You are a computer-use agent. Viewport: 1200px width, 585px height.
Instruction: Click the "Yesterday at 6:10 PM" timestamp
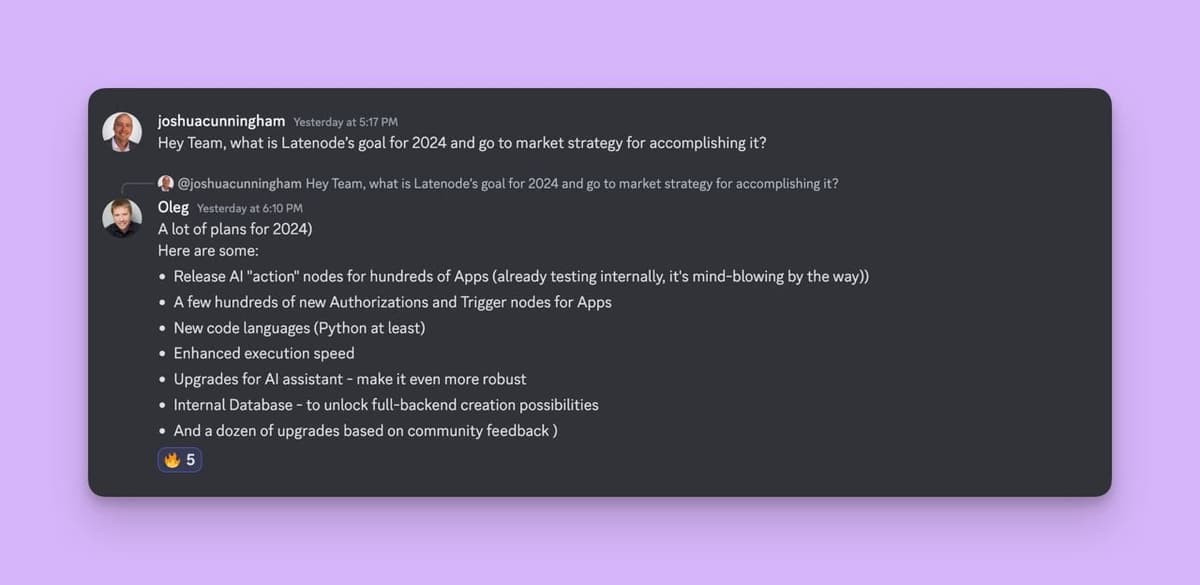click(249, 208)
